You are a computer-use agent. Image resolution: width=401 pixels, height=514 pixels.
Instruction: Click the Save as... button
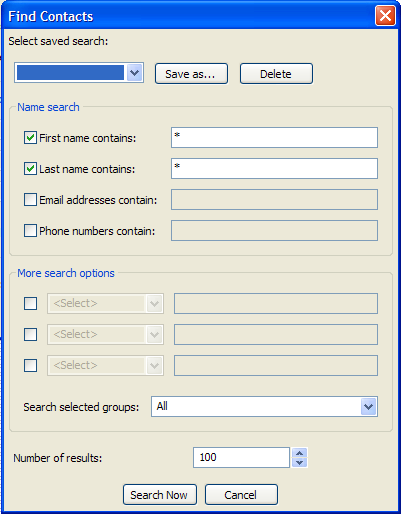(191, 74)
